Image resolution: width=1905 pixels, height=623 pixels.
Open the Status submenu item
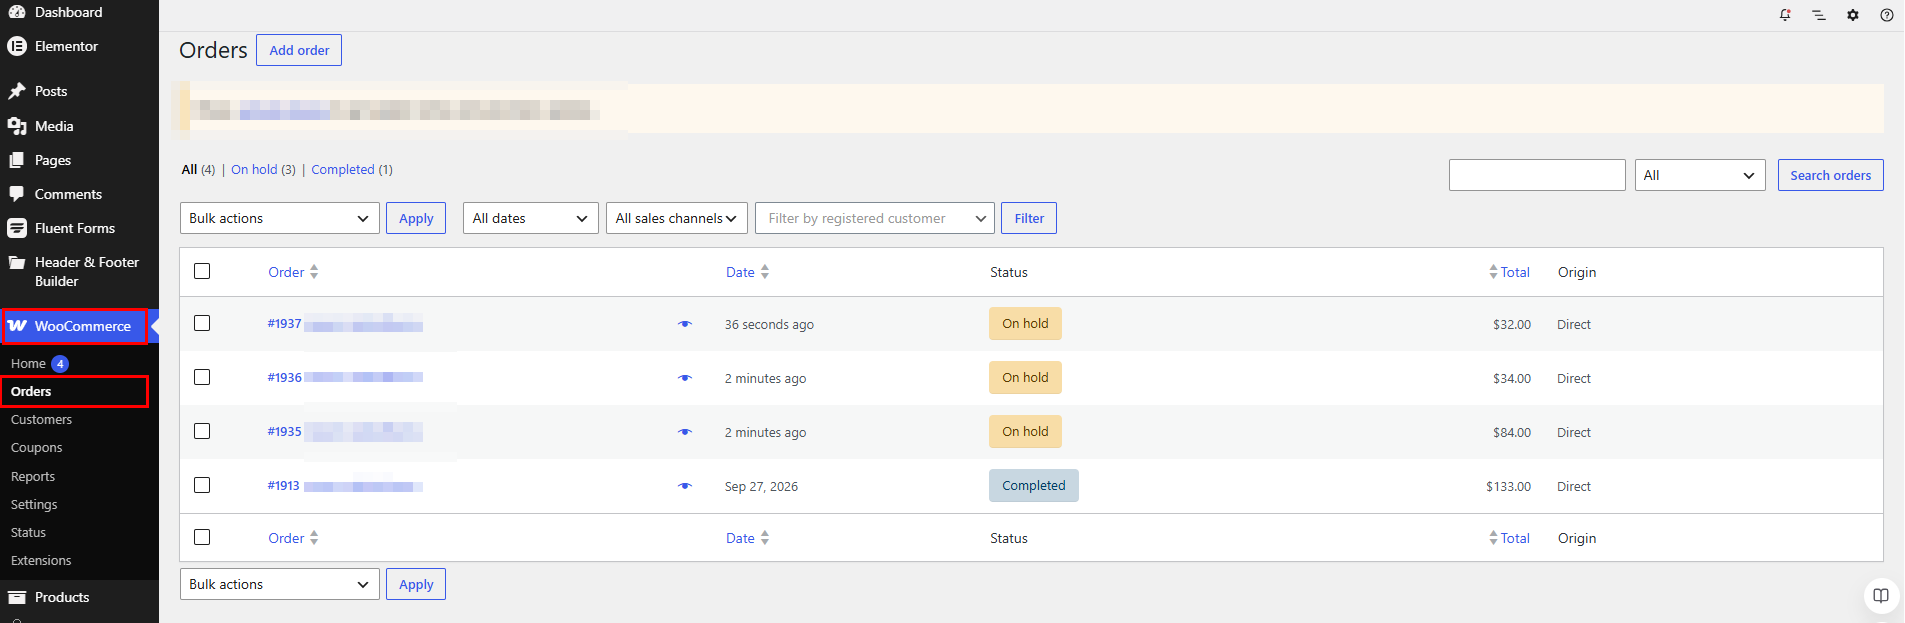(28, 533)
